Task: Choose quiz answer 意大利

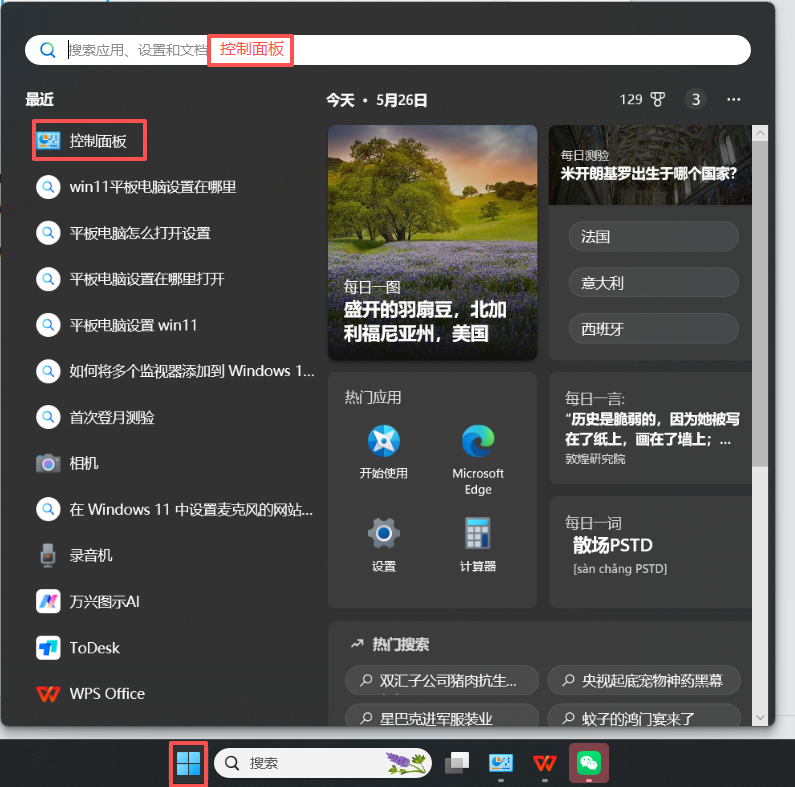Action: [653, 282]
